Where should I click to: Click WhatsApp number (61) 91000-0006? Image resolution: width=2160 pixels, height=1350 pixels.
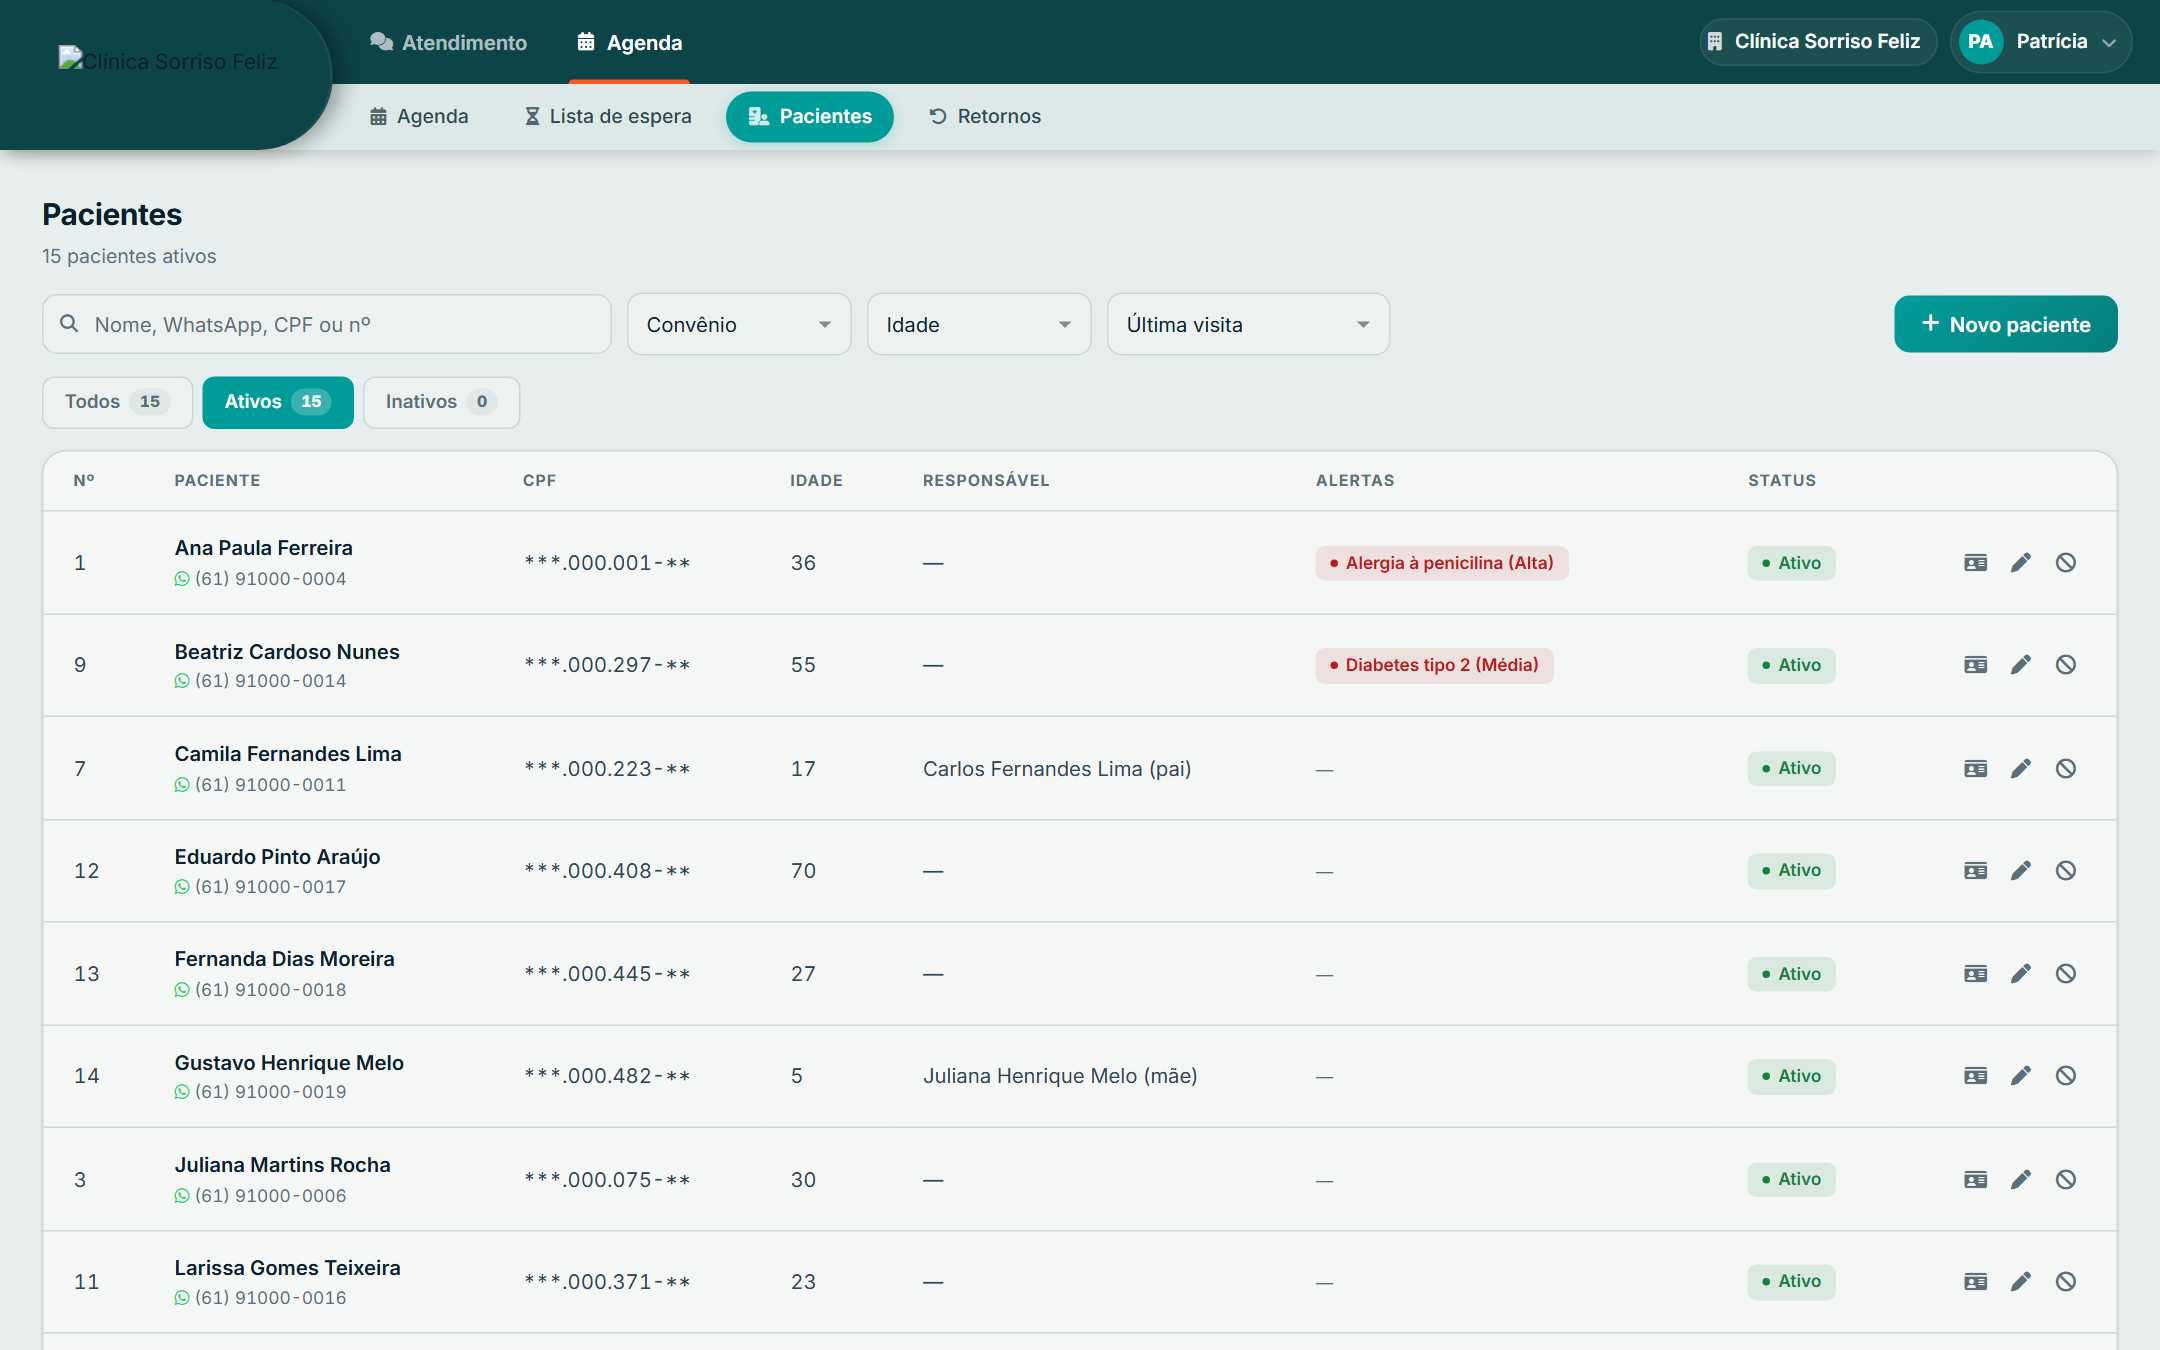[261, 1196]
